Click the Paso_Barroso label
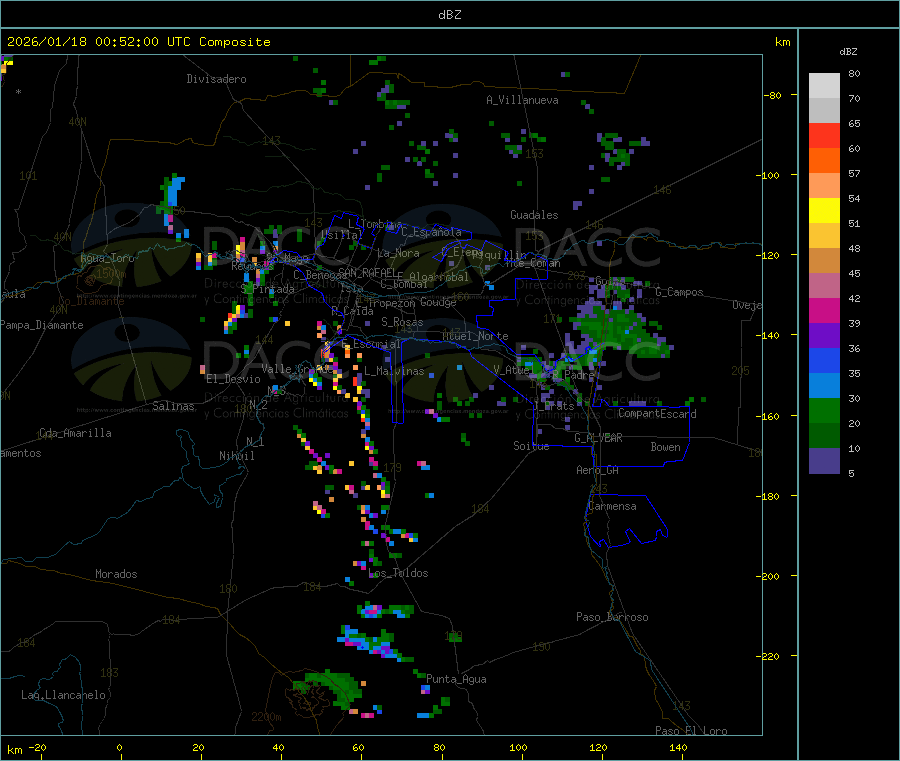Screen dimensions: 900x761 [612, 617]
